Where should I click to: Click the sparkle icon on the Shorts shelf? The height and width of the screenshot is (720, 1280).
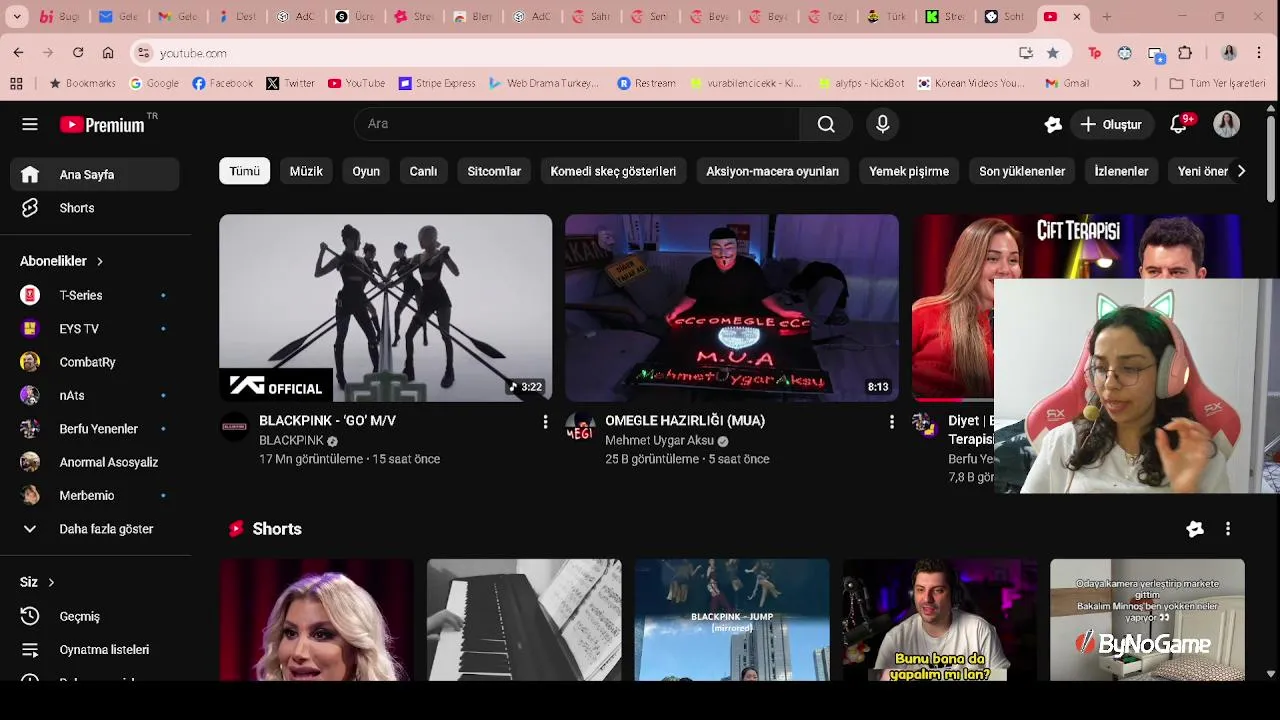1195,529
